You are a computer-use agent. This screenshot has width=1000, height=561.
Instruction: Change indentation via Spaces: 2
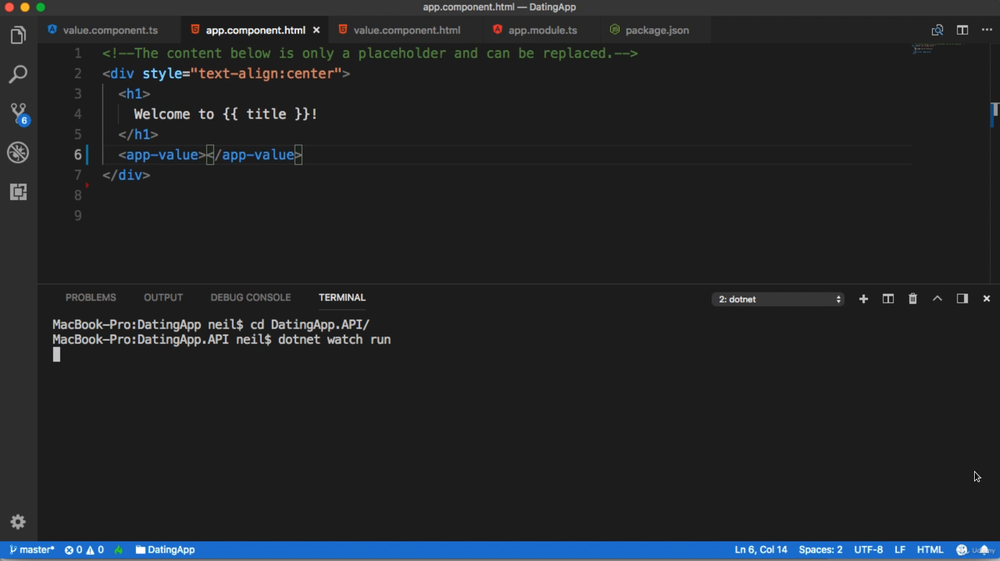coord(820,550)
